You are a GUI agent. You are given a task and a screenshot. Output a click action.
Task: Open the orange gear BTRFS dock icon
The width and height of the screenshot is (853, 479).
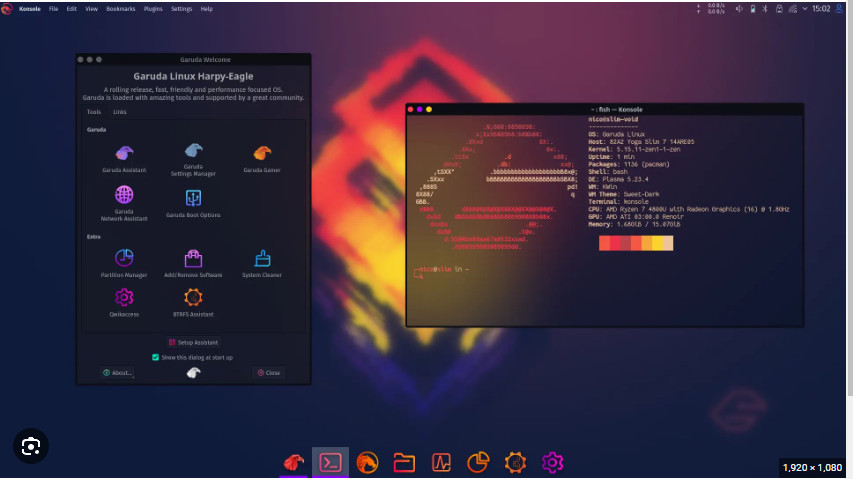pyautogui.click(x=515, y=463)
